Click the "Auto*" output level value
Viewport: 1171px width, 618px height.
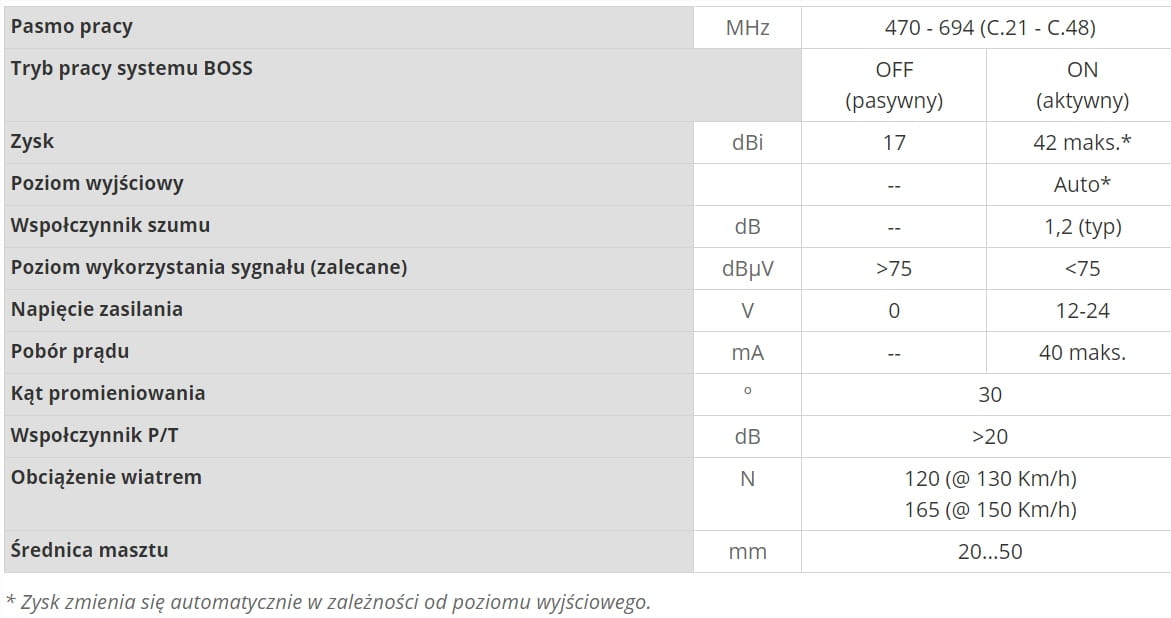(x=1082, y=185)
